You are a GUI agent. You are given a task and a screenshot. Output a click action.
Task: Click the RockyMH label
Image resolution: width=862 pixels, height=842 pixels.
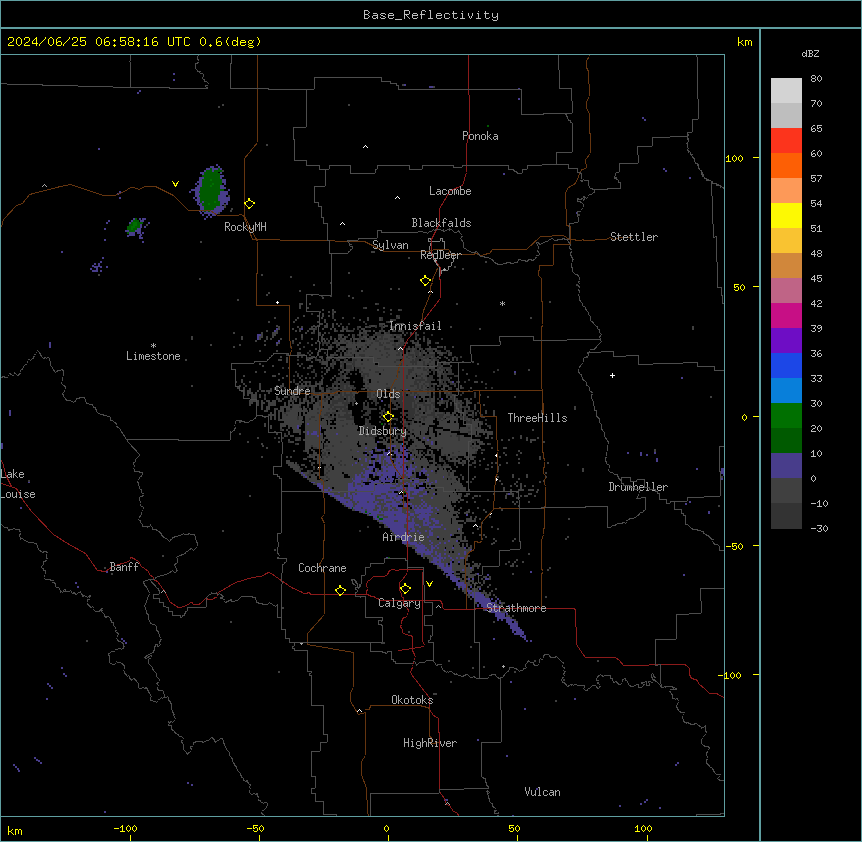coord(245,227)
